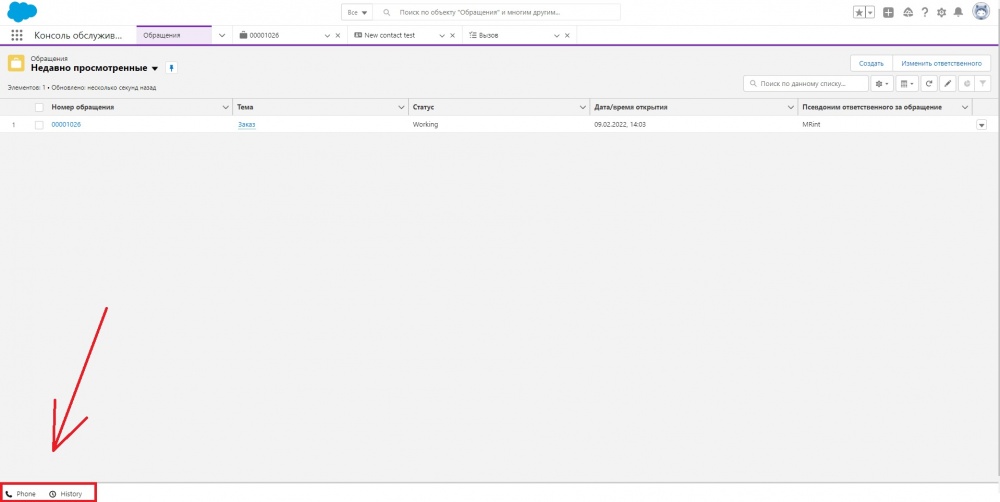1000x502 pixels.
Task: Open the Тема column menu chevron
Action: 401,107
